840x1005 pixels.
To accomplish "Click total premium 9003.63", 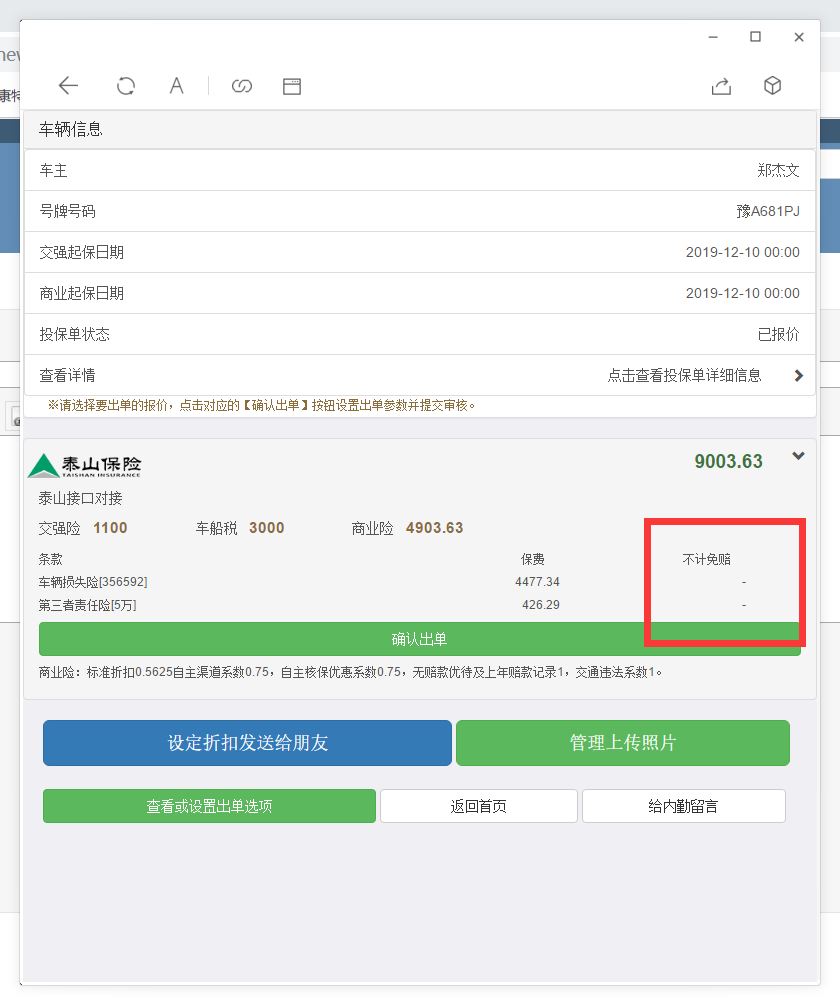I will point(729,461).
